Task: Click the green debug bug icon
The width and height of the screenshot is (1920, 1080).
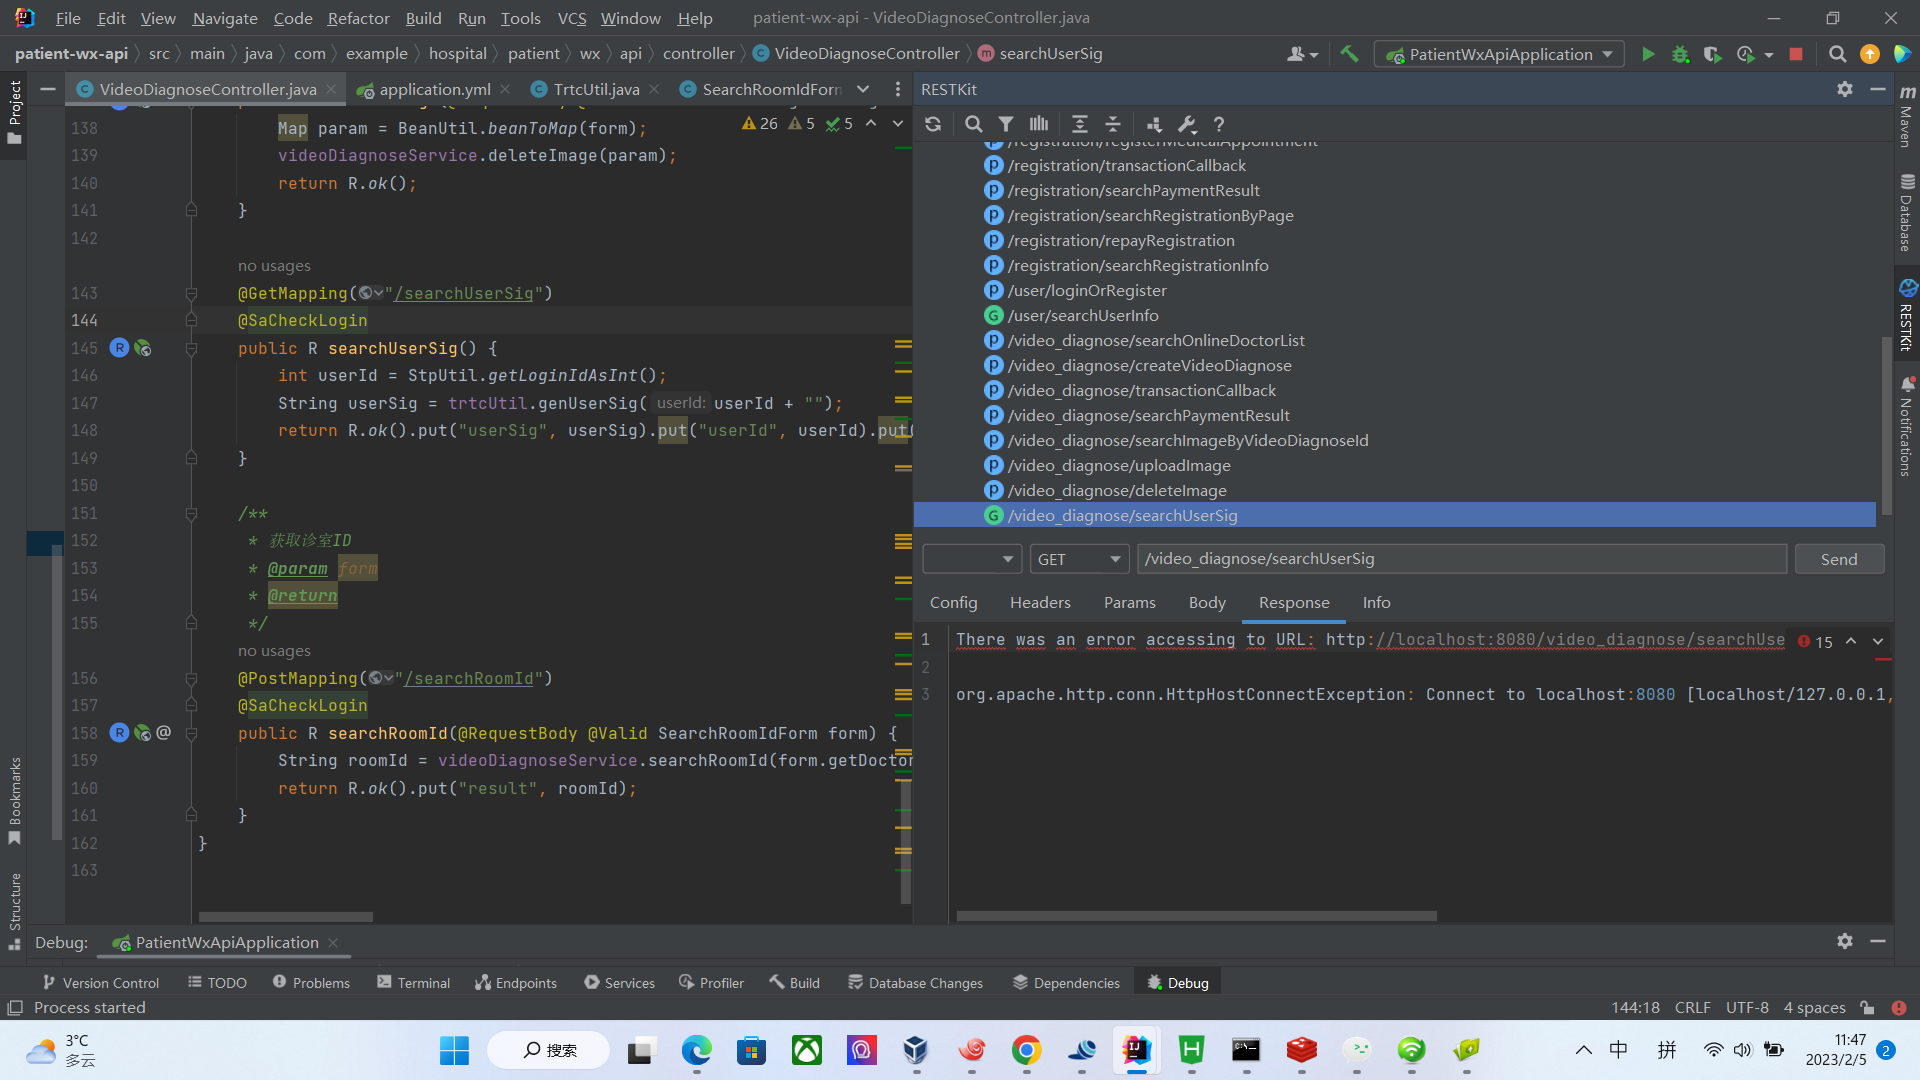Action: [1680, 54]
